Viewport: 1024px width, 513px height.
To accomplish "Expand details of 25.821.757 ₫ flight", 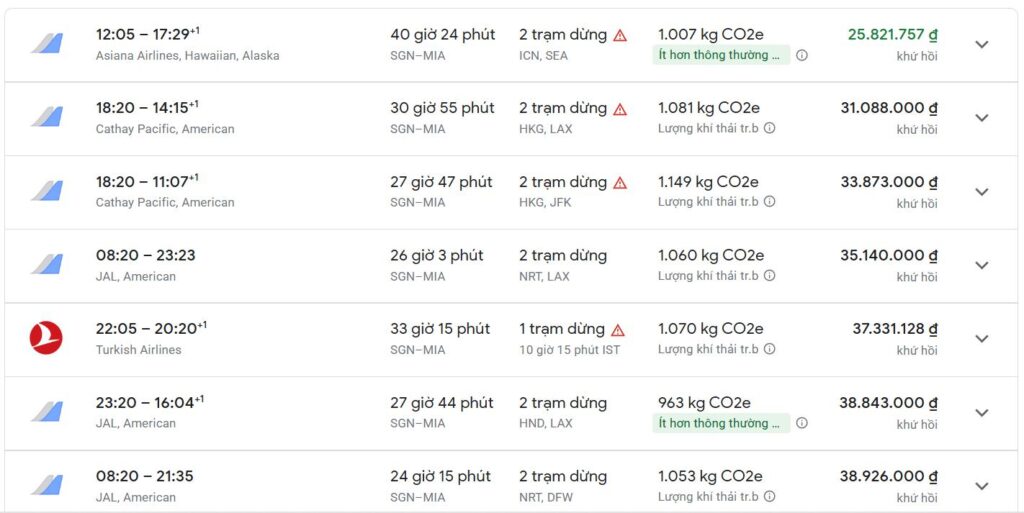I will click(x=981, y=45).
